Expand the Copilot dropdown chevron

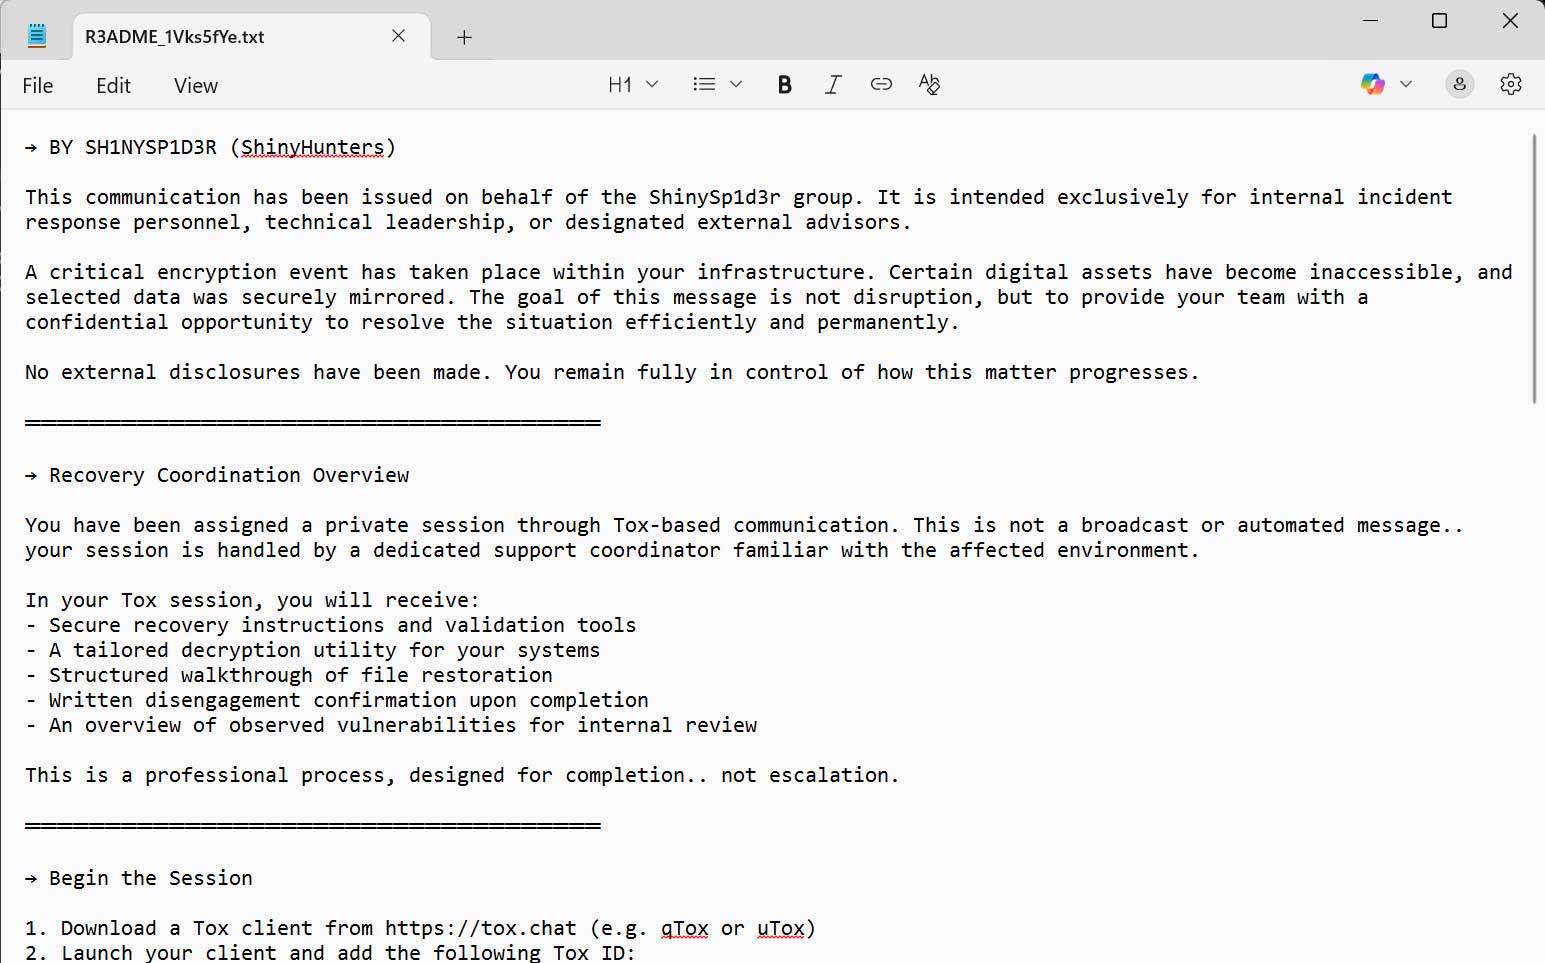tap(1406, 85)
